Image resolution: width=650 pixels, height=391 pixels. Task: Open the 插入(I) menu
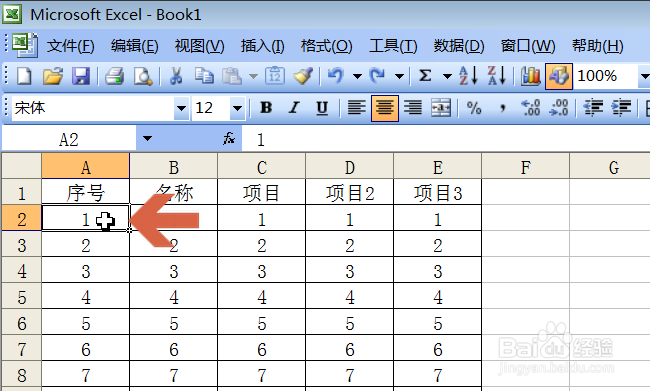pos(262,46)
